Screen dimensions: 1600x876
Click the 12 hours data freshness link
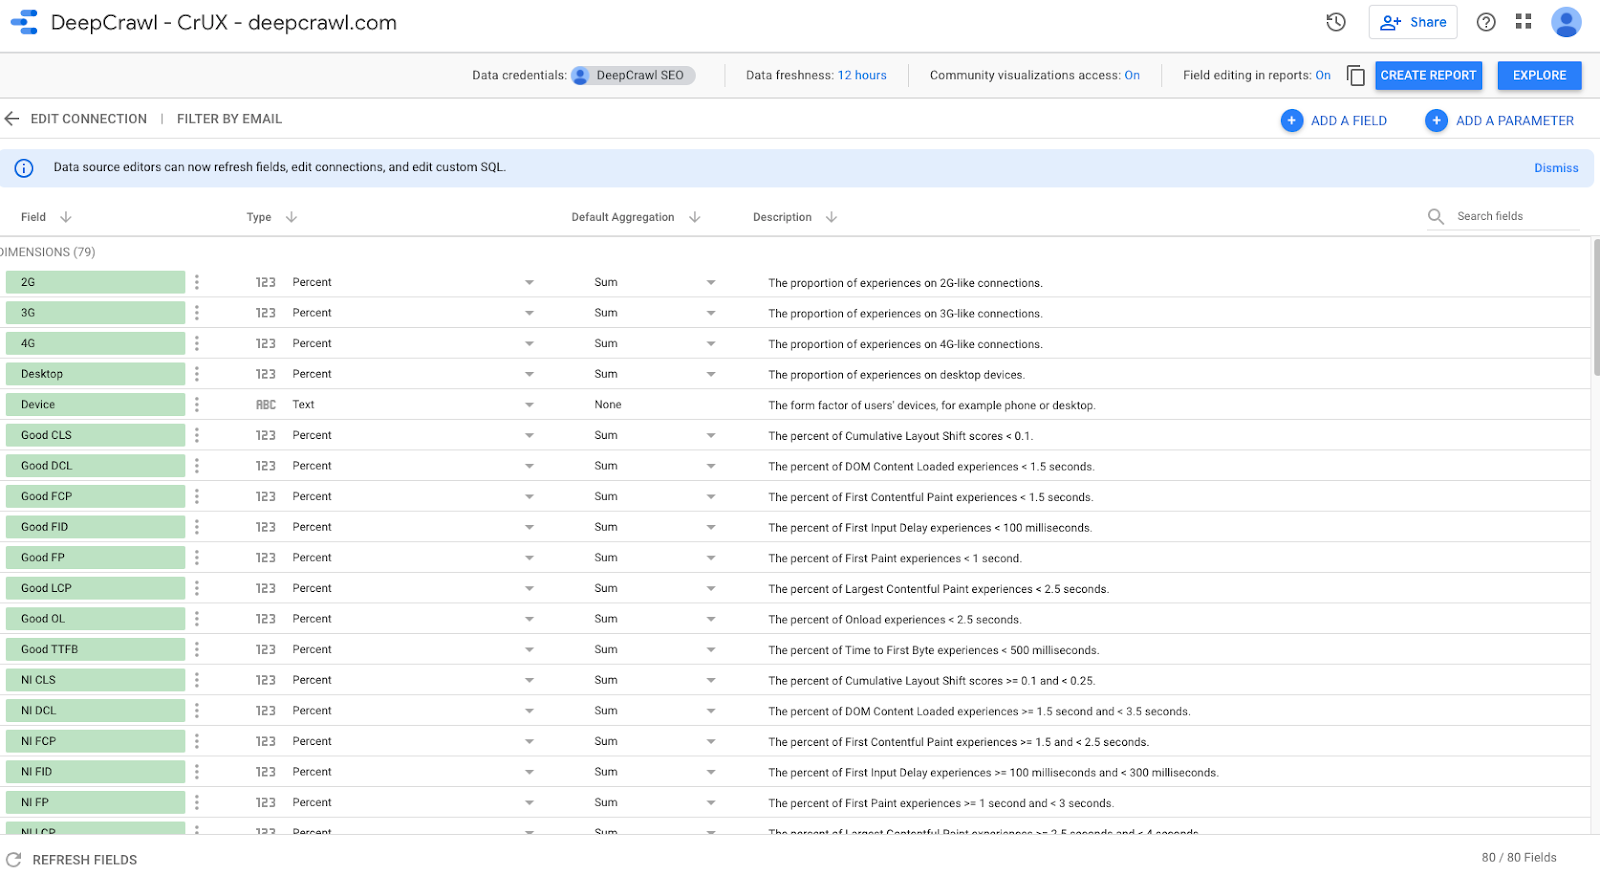862,75
